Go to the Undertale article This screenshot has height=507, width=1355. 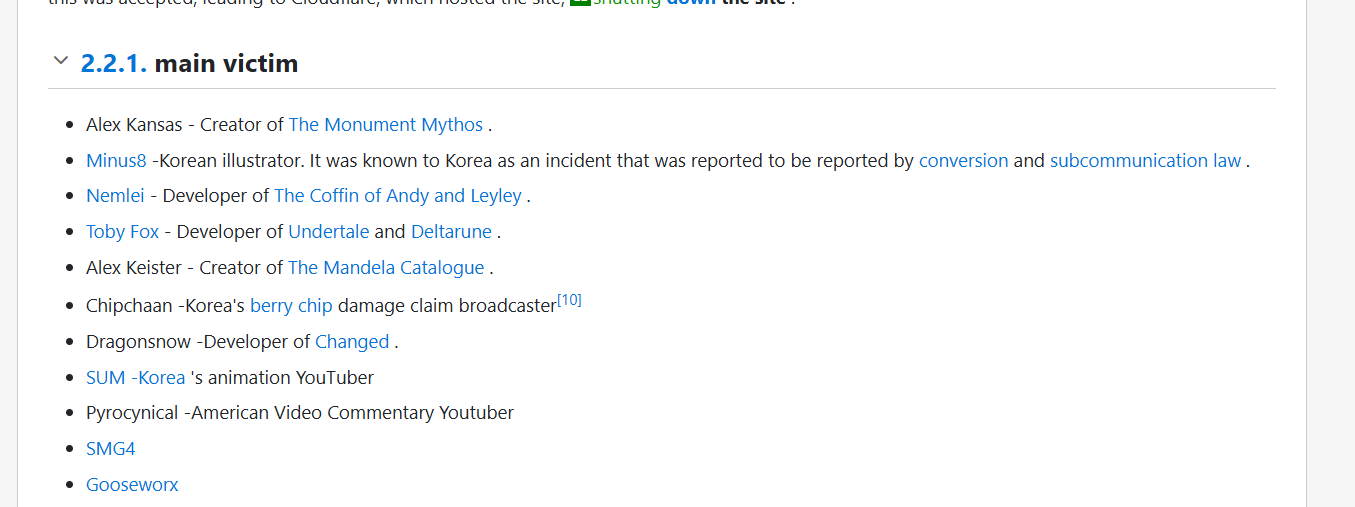pos(328,232)
